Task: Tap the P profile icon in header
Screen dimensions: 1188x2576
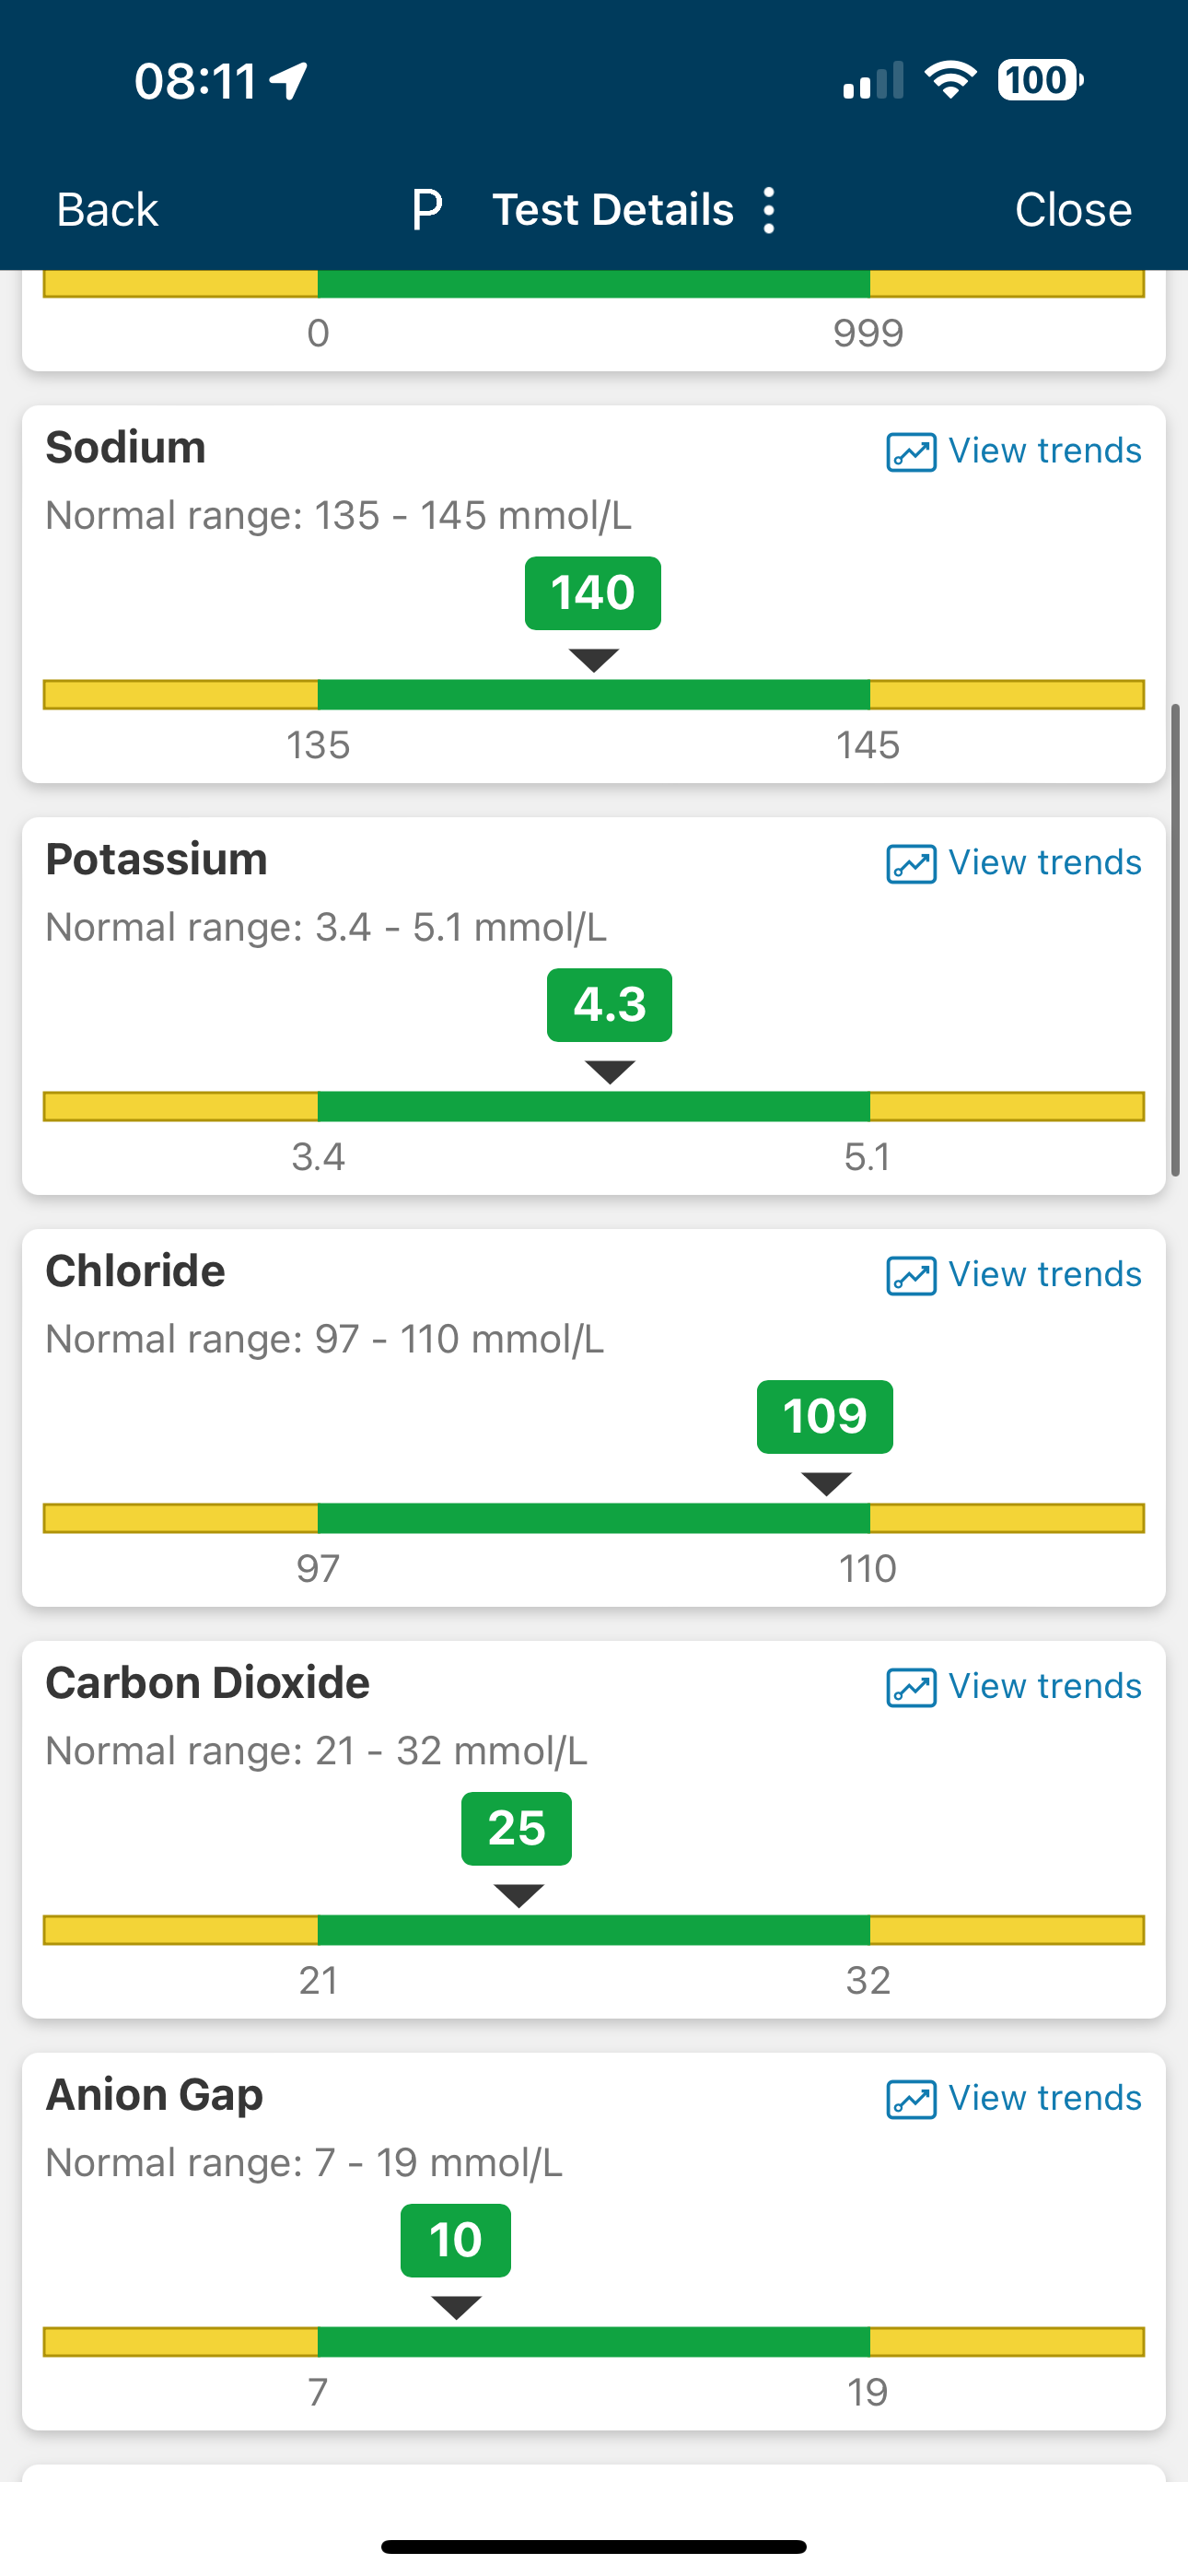Action: [427, 210]
